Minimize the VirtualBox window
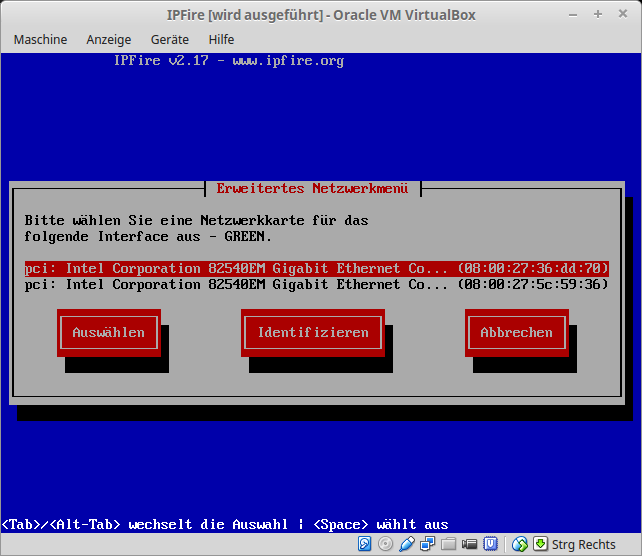The width and height of the screenshot is (642, 556). click(x=573, y=15)
